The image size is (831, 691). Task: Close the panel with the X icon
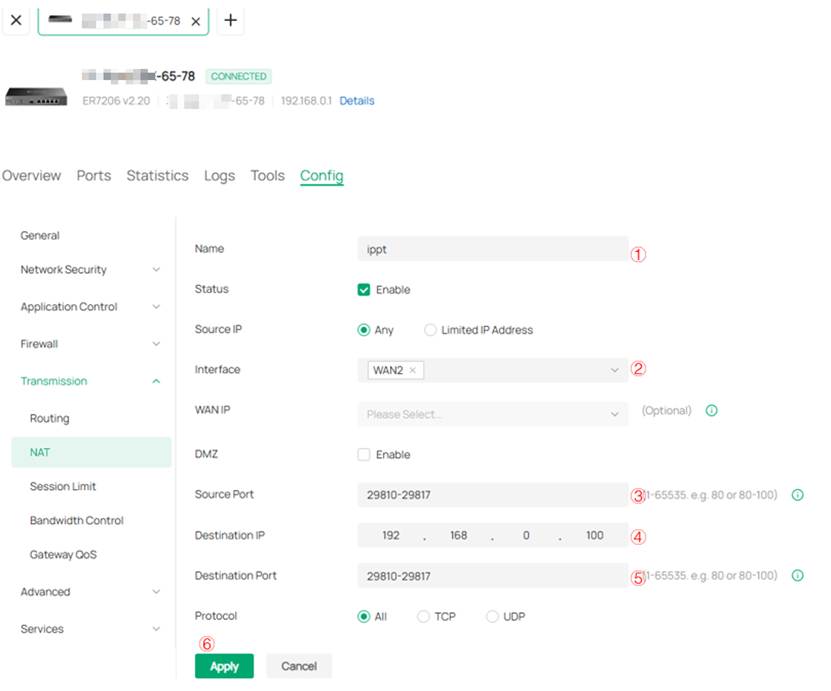(16, 20)
